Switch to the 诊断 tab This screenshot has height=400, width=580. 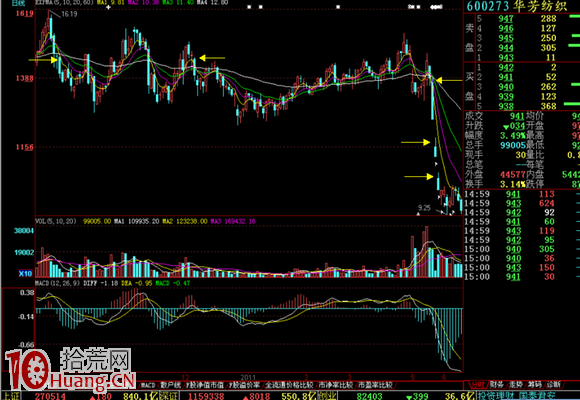pos(553,384)
